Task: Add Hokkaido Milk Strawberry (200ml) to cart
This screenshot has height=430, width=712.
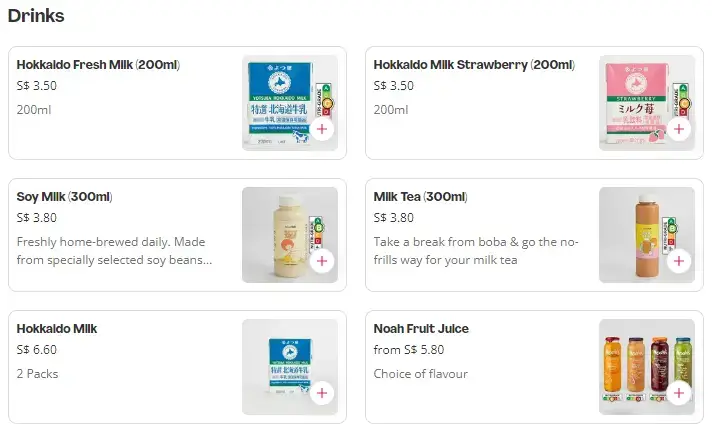Action: [679, 129]
